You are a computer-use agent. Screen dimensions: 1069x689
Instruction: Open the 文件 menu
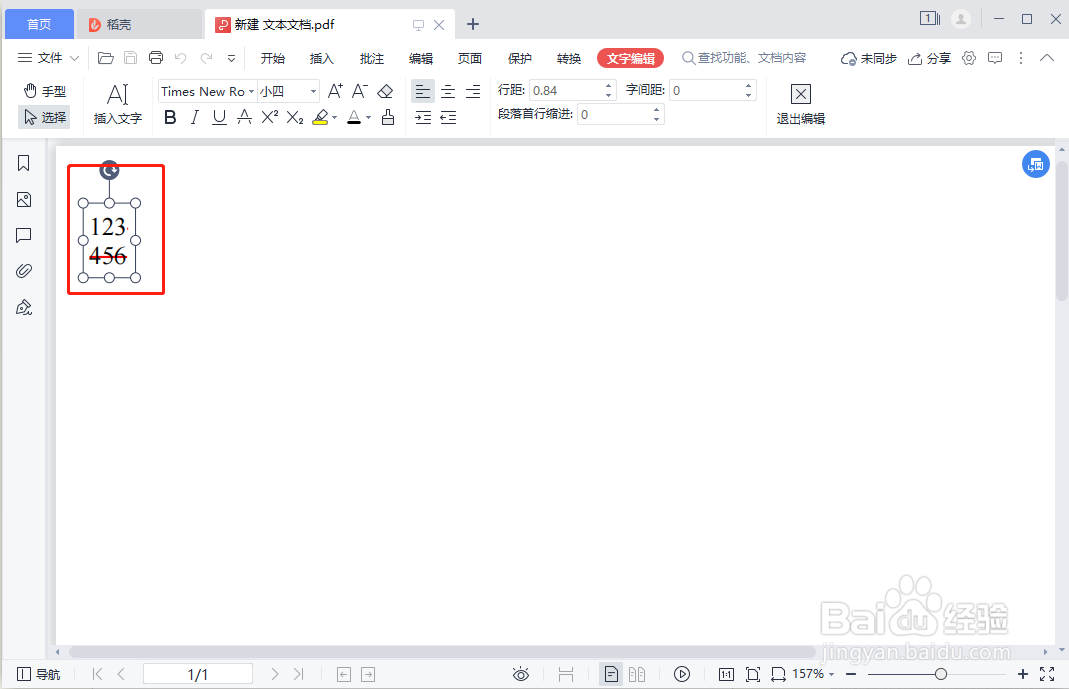tap(47, 57)
